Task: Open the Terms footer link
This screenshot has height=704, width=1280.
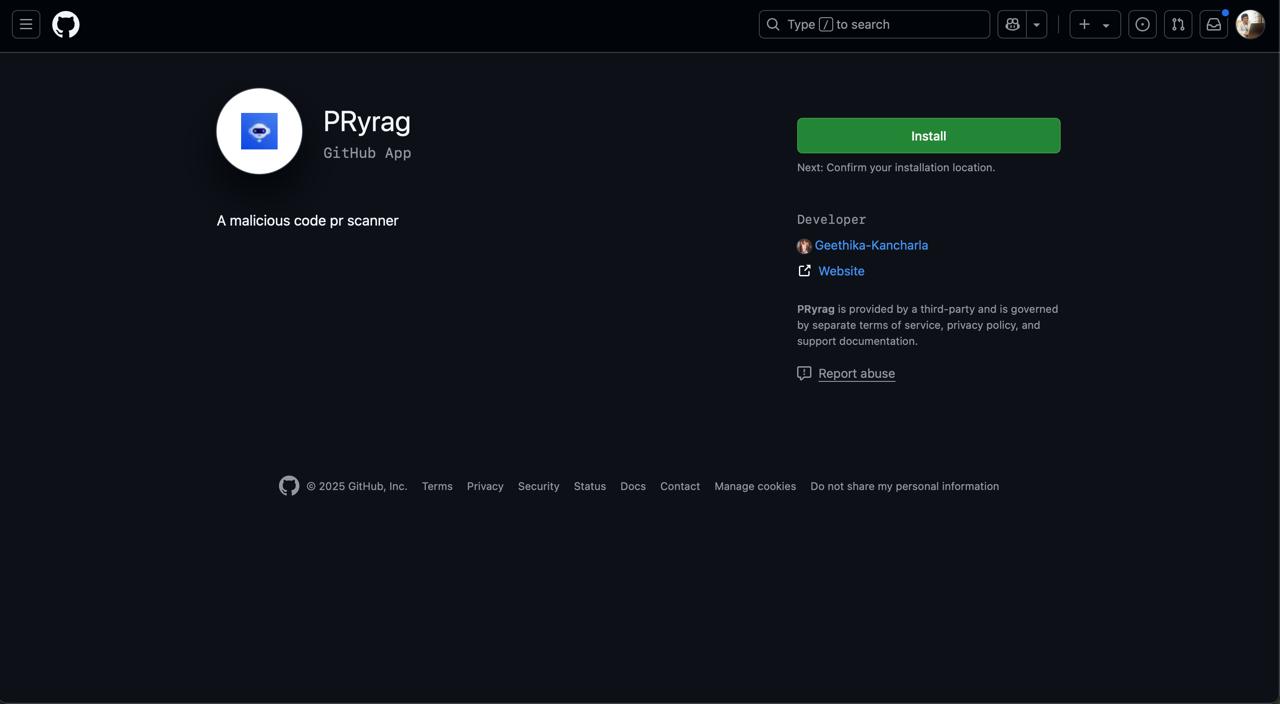Action: [437, 486]
